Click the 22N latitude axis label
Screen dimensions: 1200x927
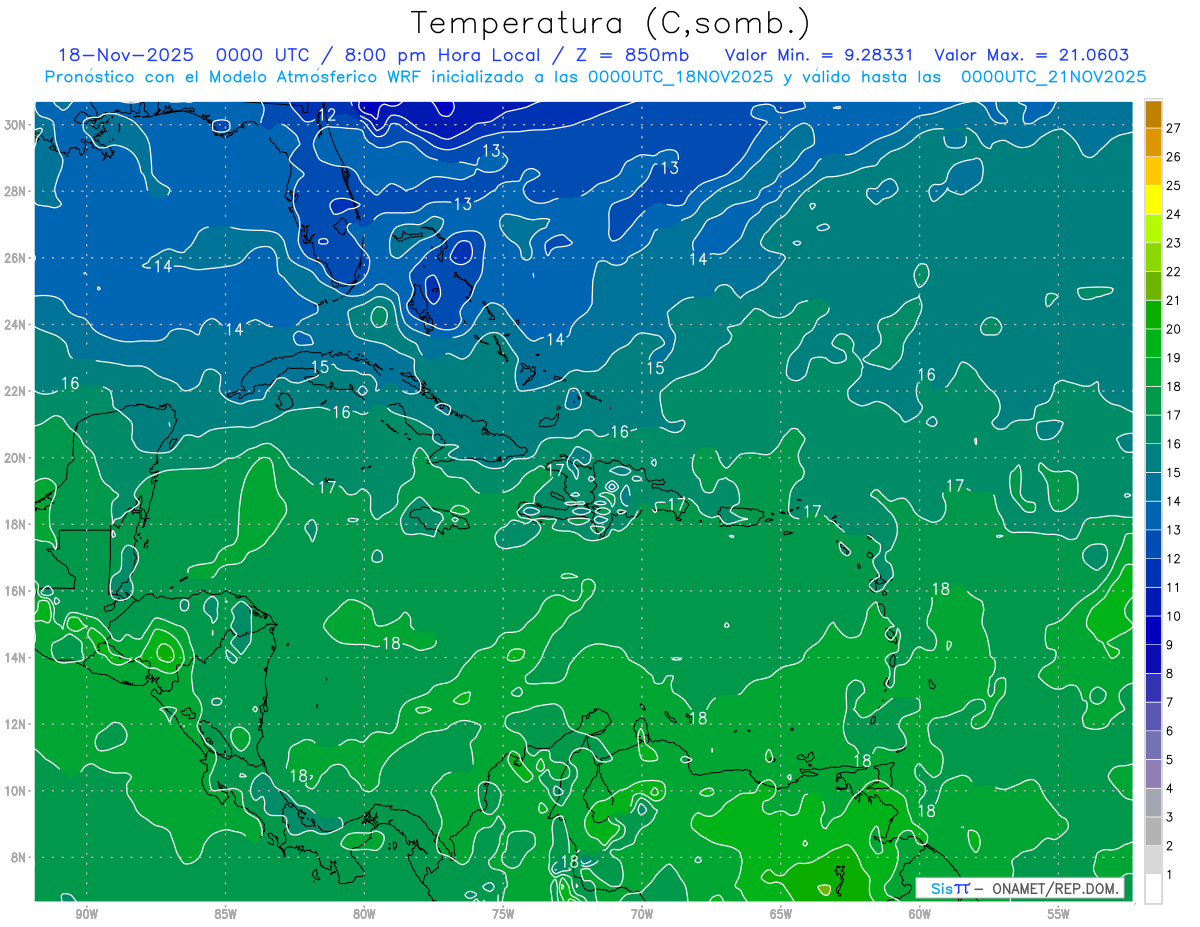click(x=14, y=391)
